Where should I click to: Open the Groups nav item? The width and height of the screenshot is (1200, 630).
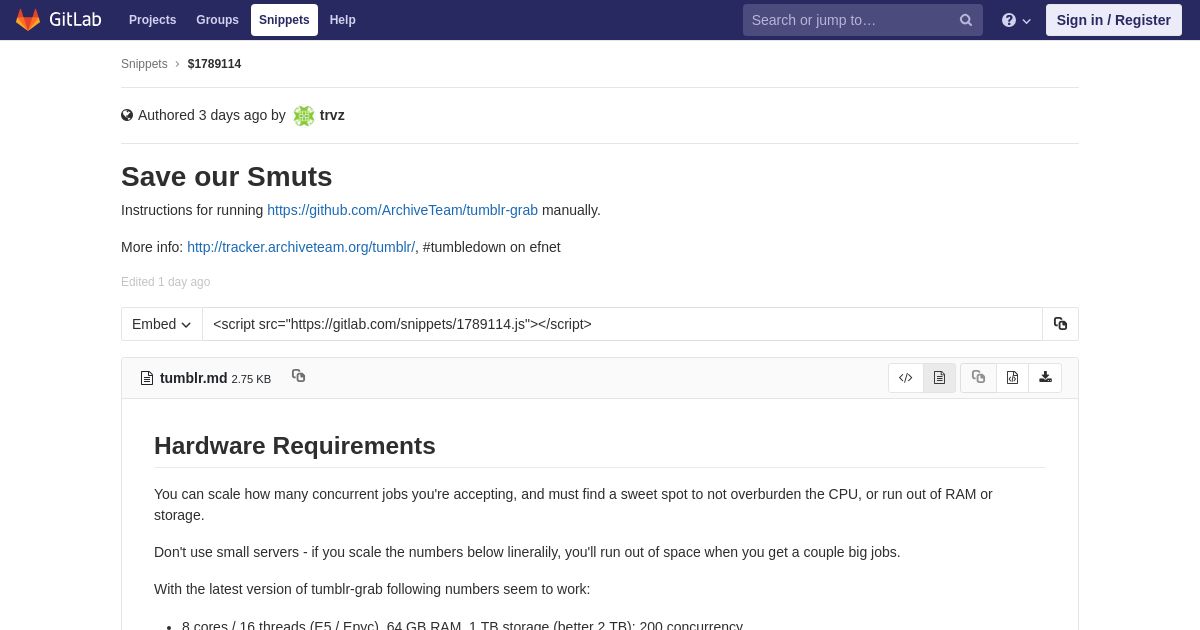217,20
